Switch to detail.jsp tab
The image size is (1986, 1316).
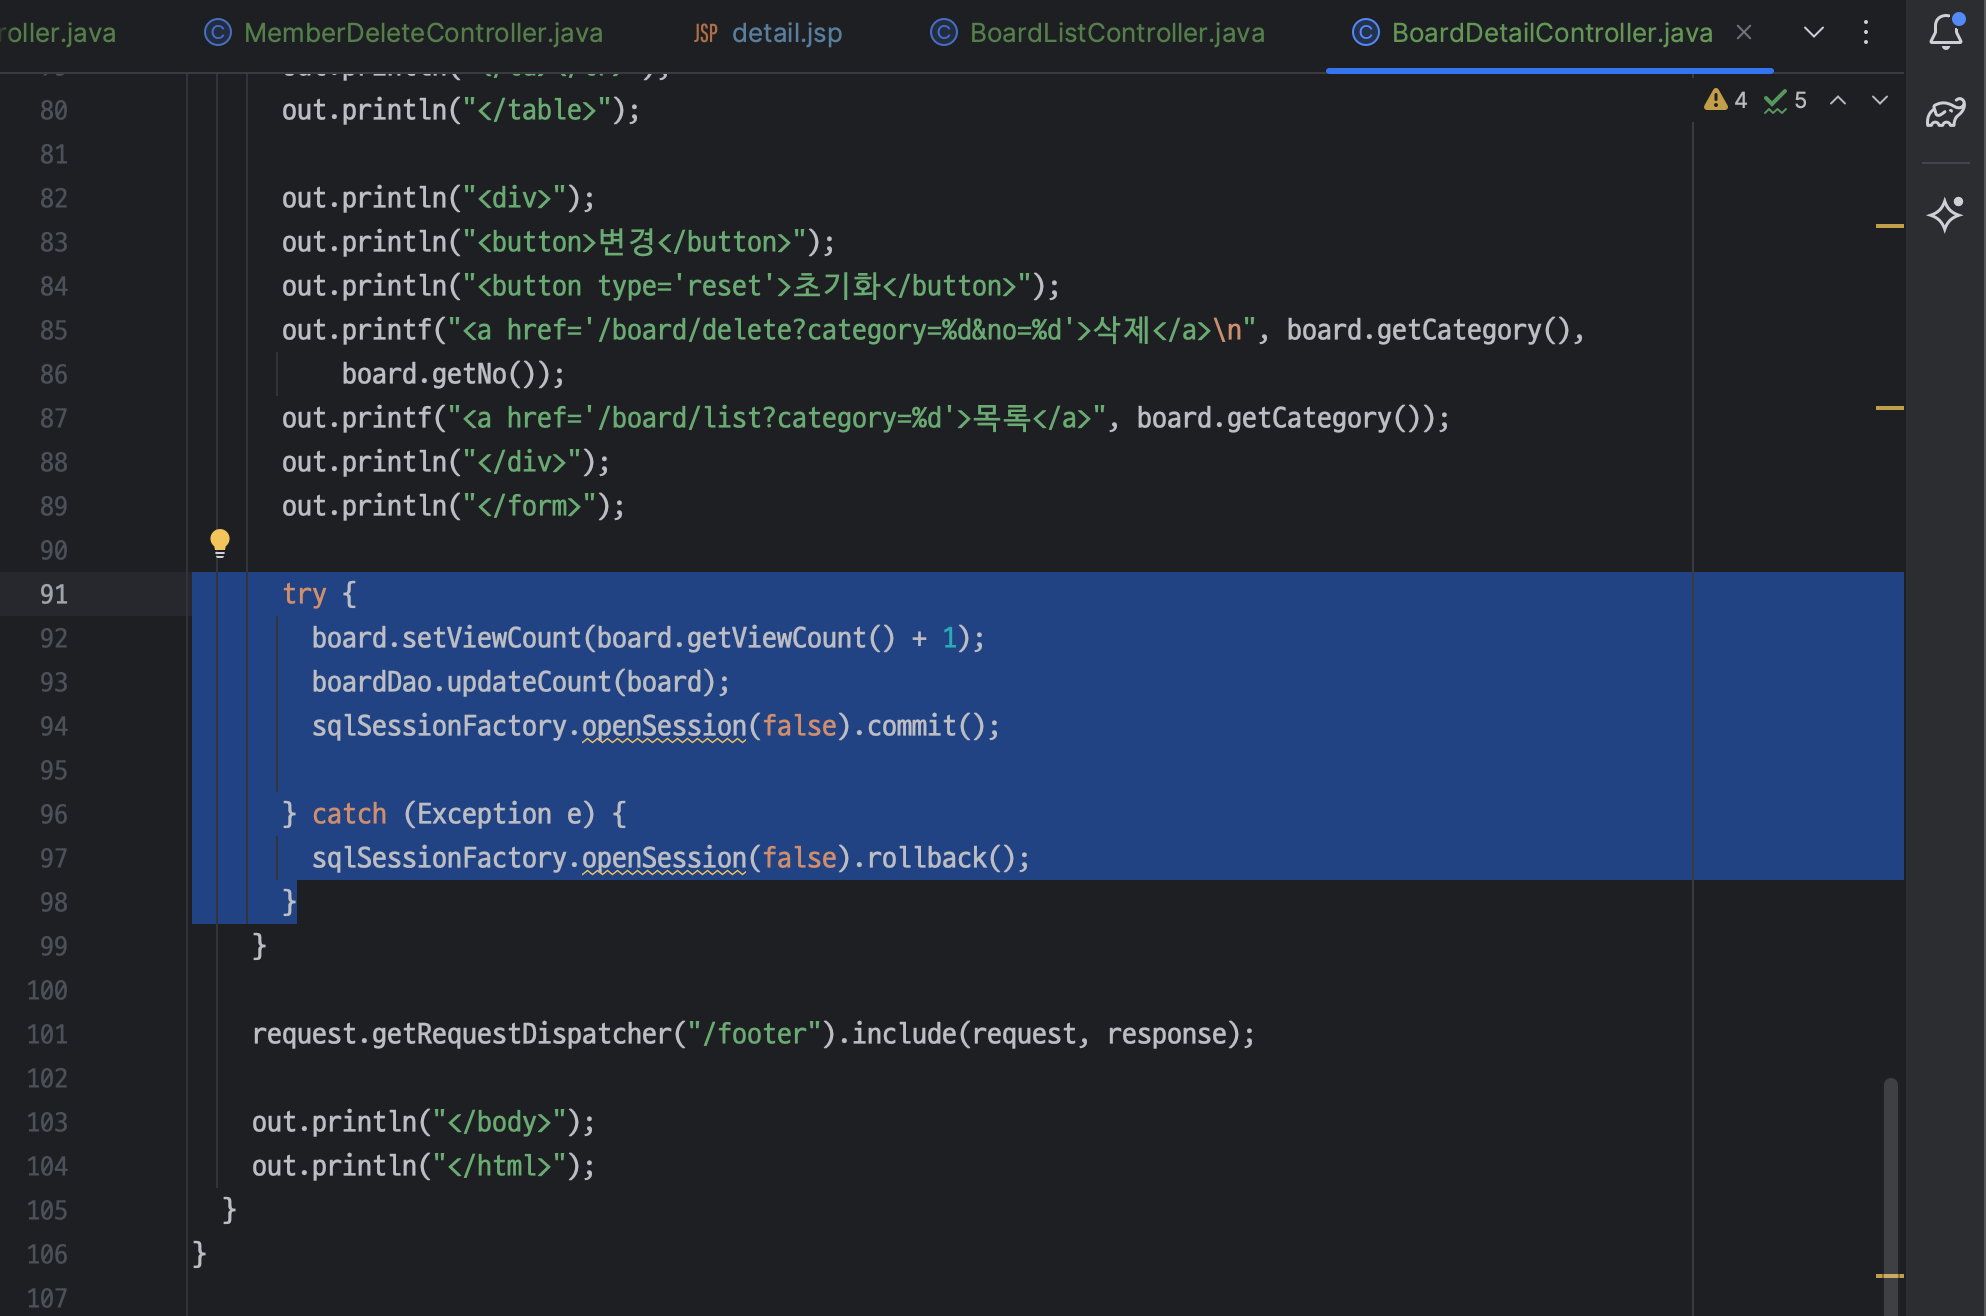coord(786,33)
